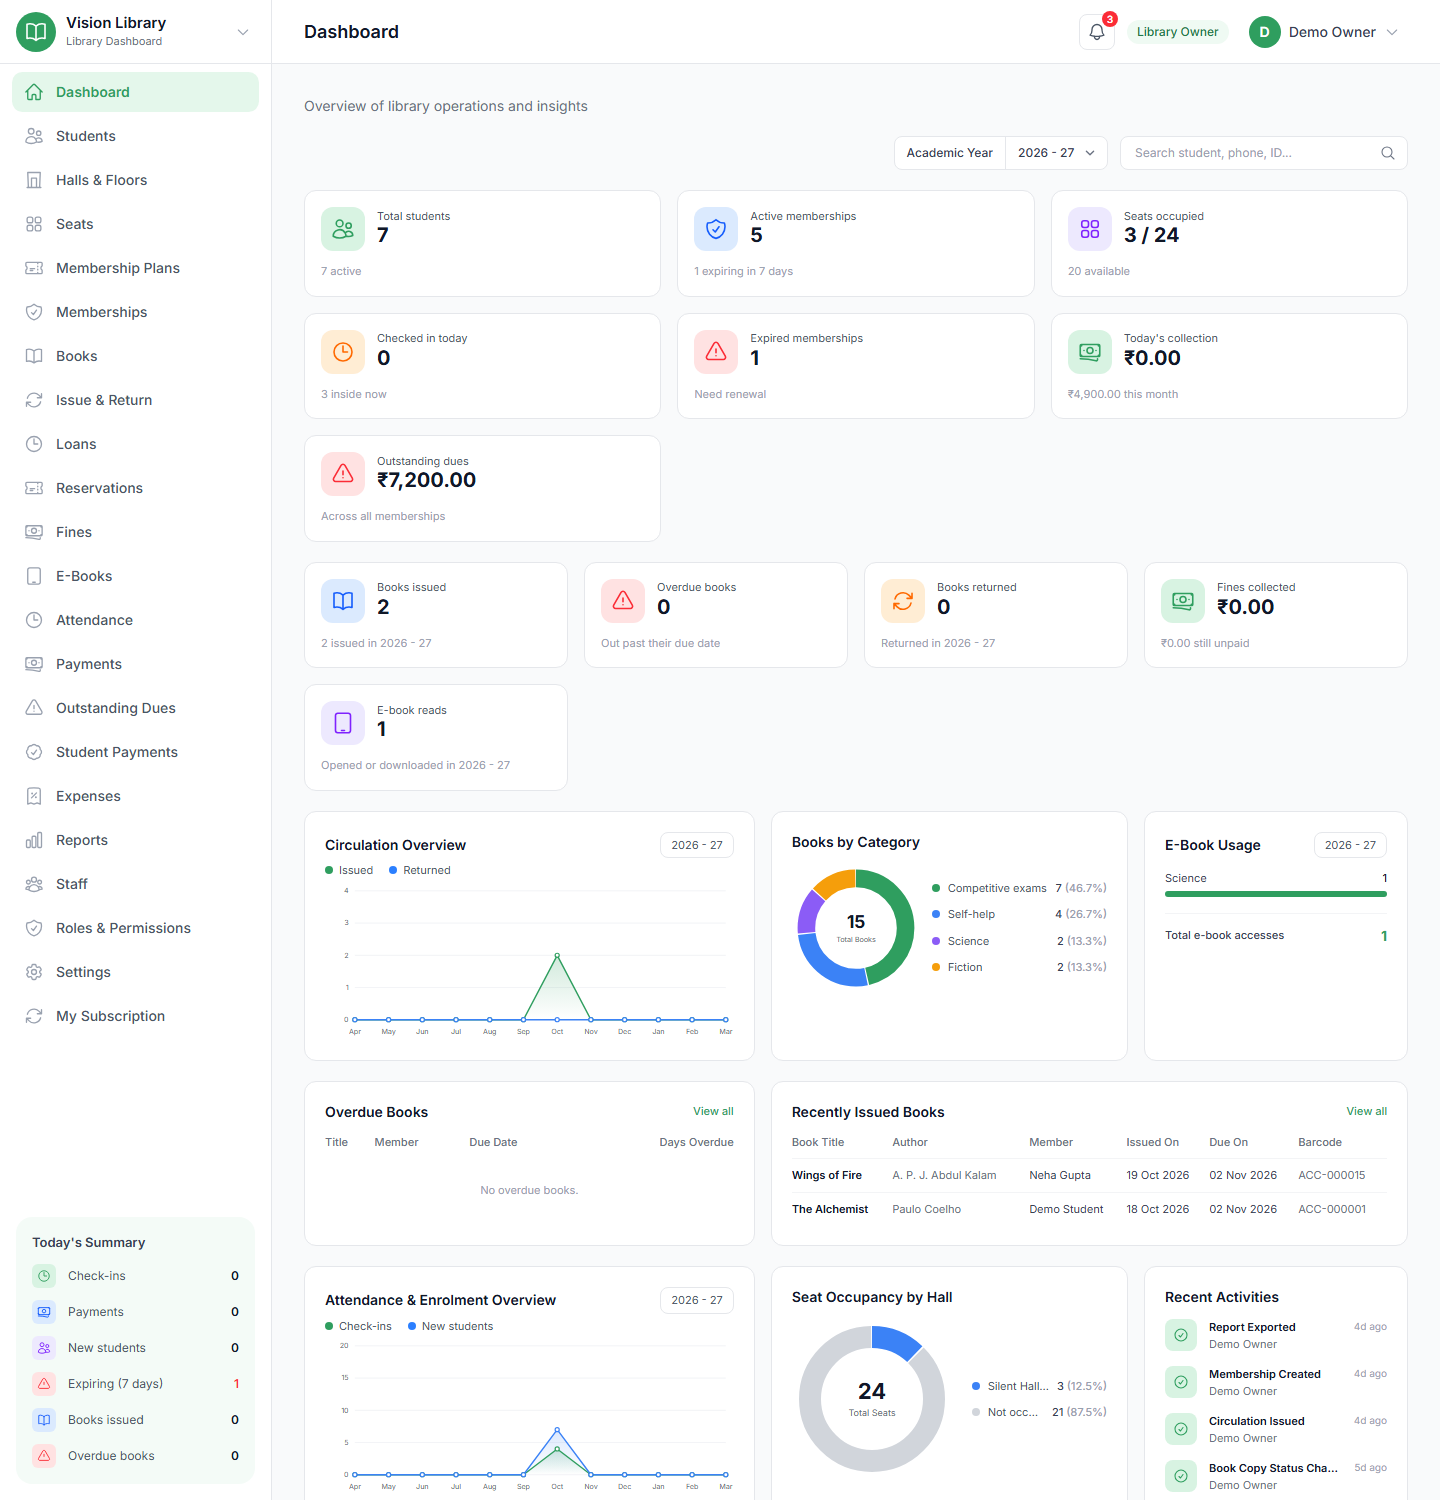
Task: Click View all in Overdue Books
Action: [x=713, y=1111]
